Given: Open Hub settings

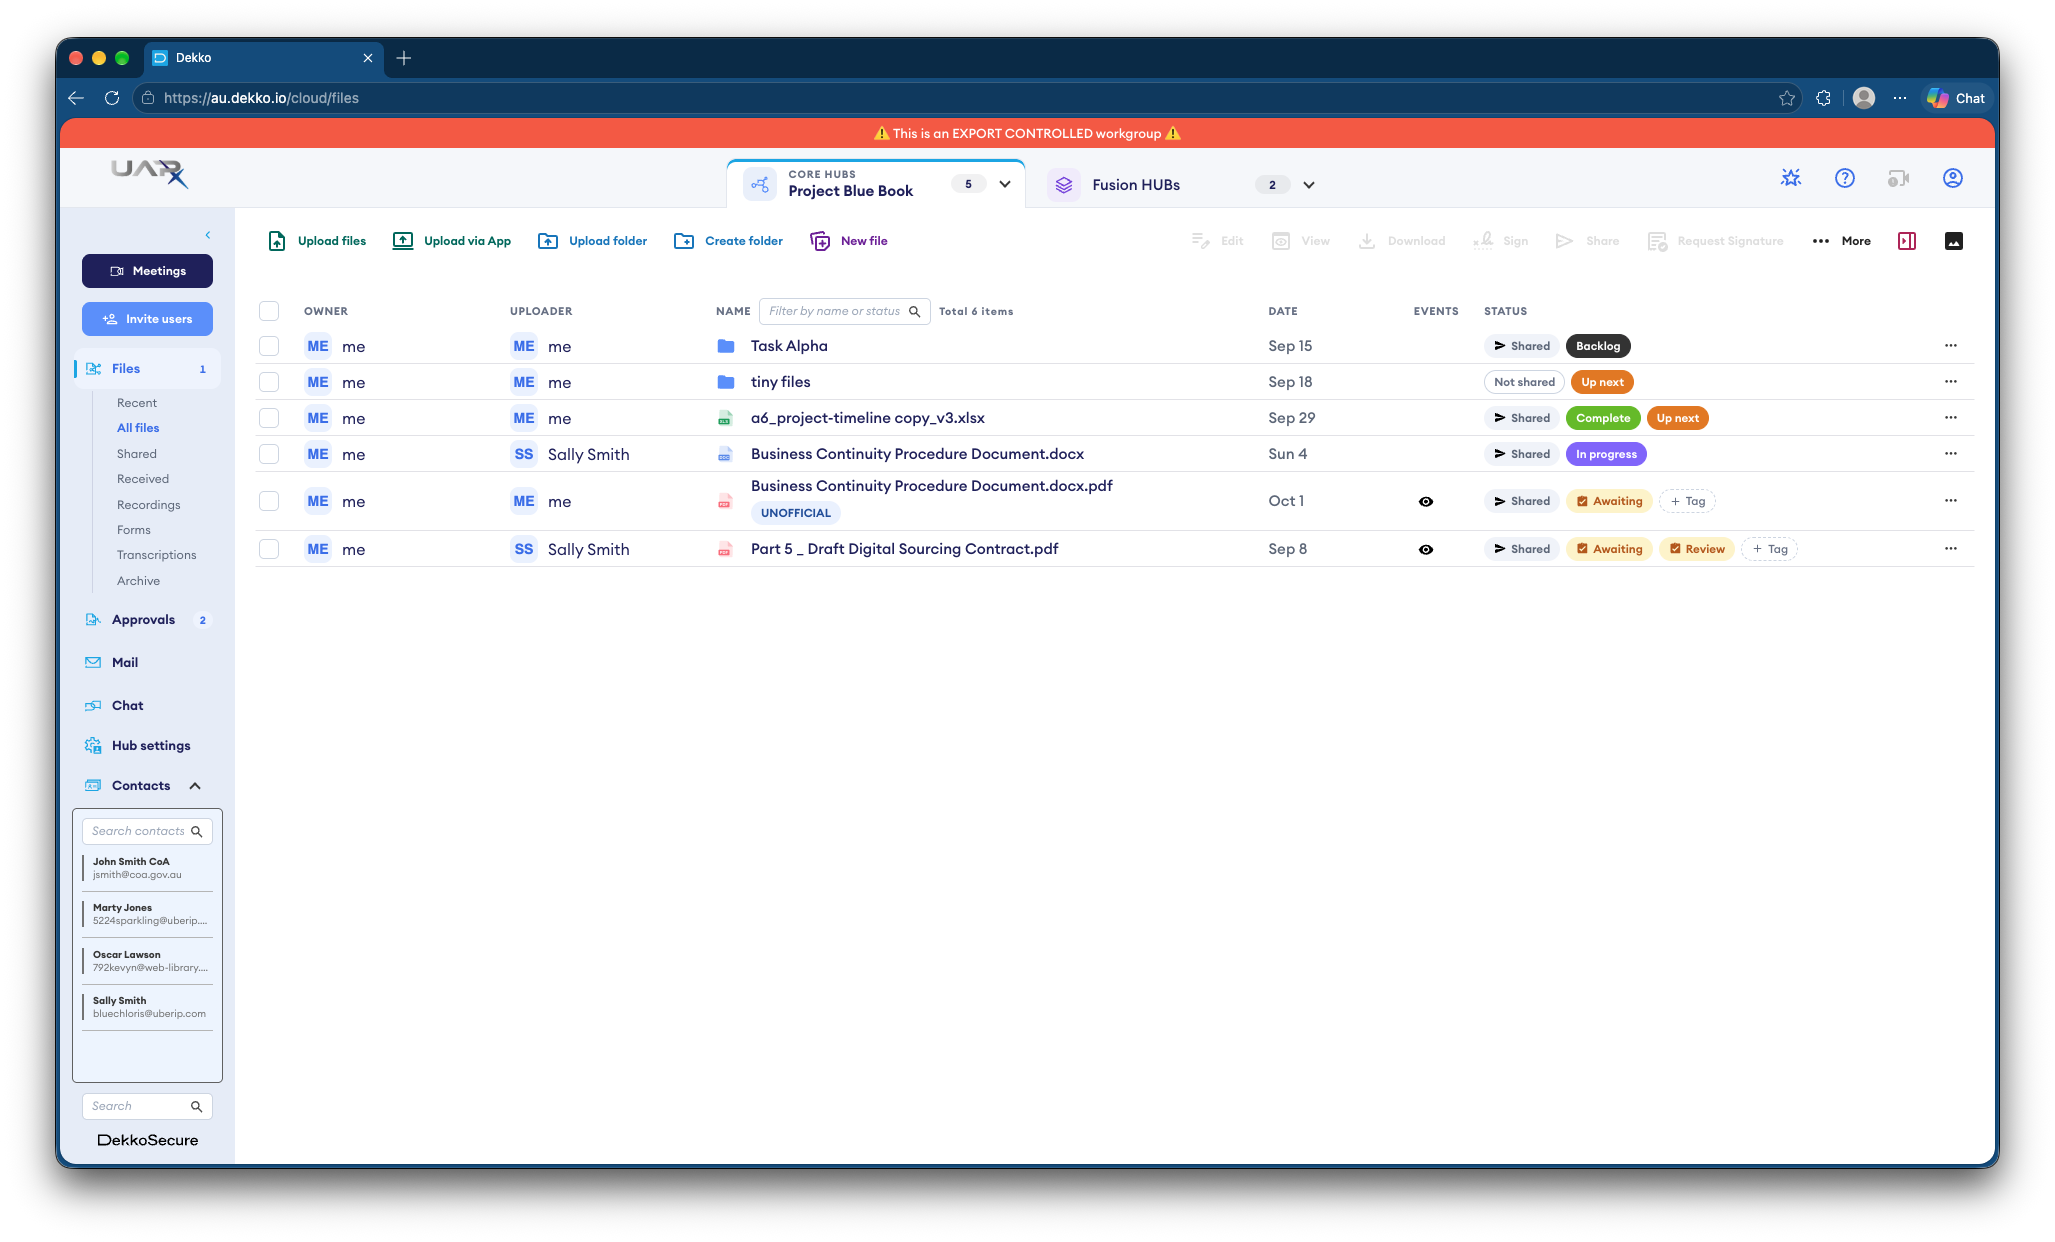Looking at the screenshot, I should click(x=151, y=746).
